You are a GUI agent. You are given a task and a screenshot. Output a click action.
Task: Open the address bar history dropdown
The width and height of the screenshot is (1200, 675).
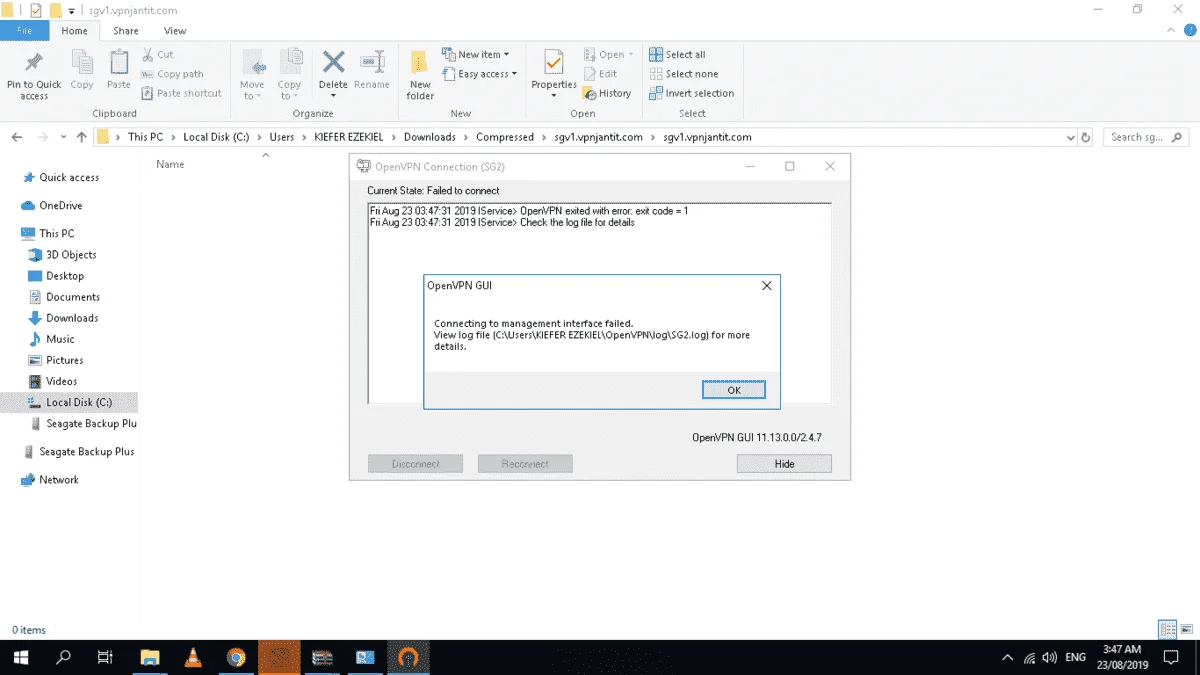[1069, 137]
